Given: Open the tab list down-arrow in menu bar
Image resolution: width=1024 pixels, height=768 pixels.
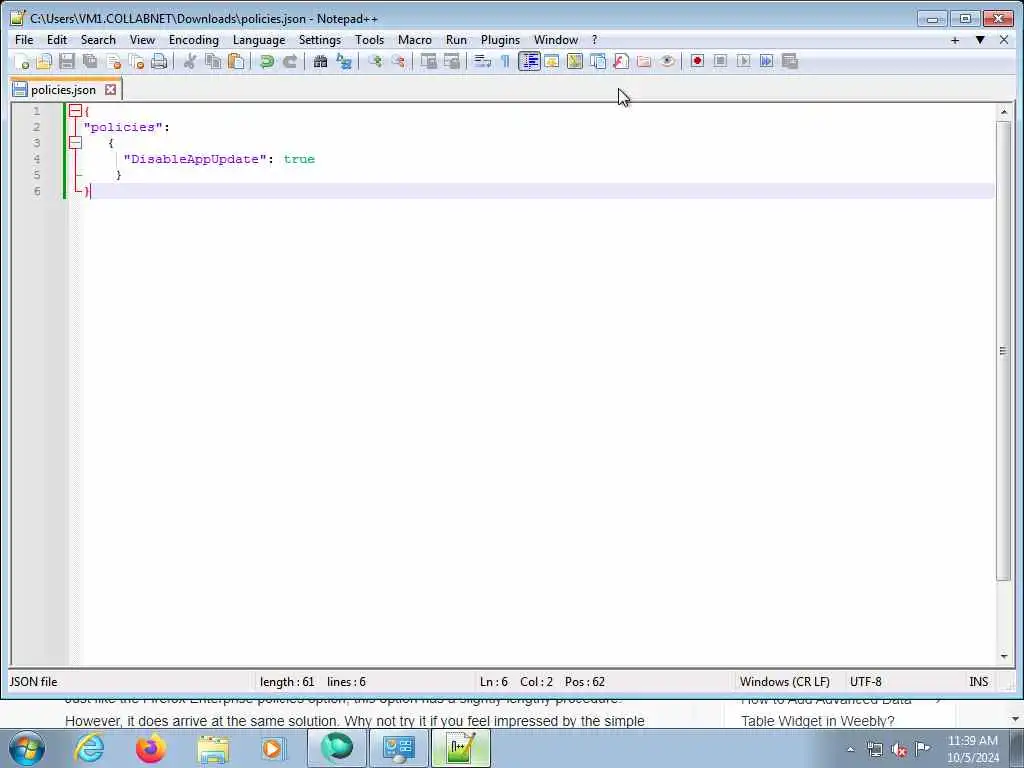Looking at the screenshot, I should [980, 40].
